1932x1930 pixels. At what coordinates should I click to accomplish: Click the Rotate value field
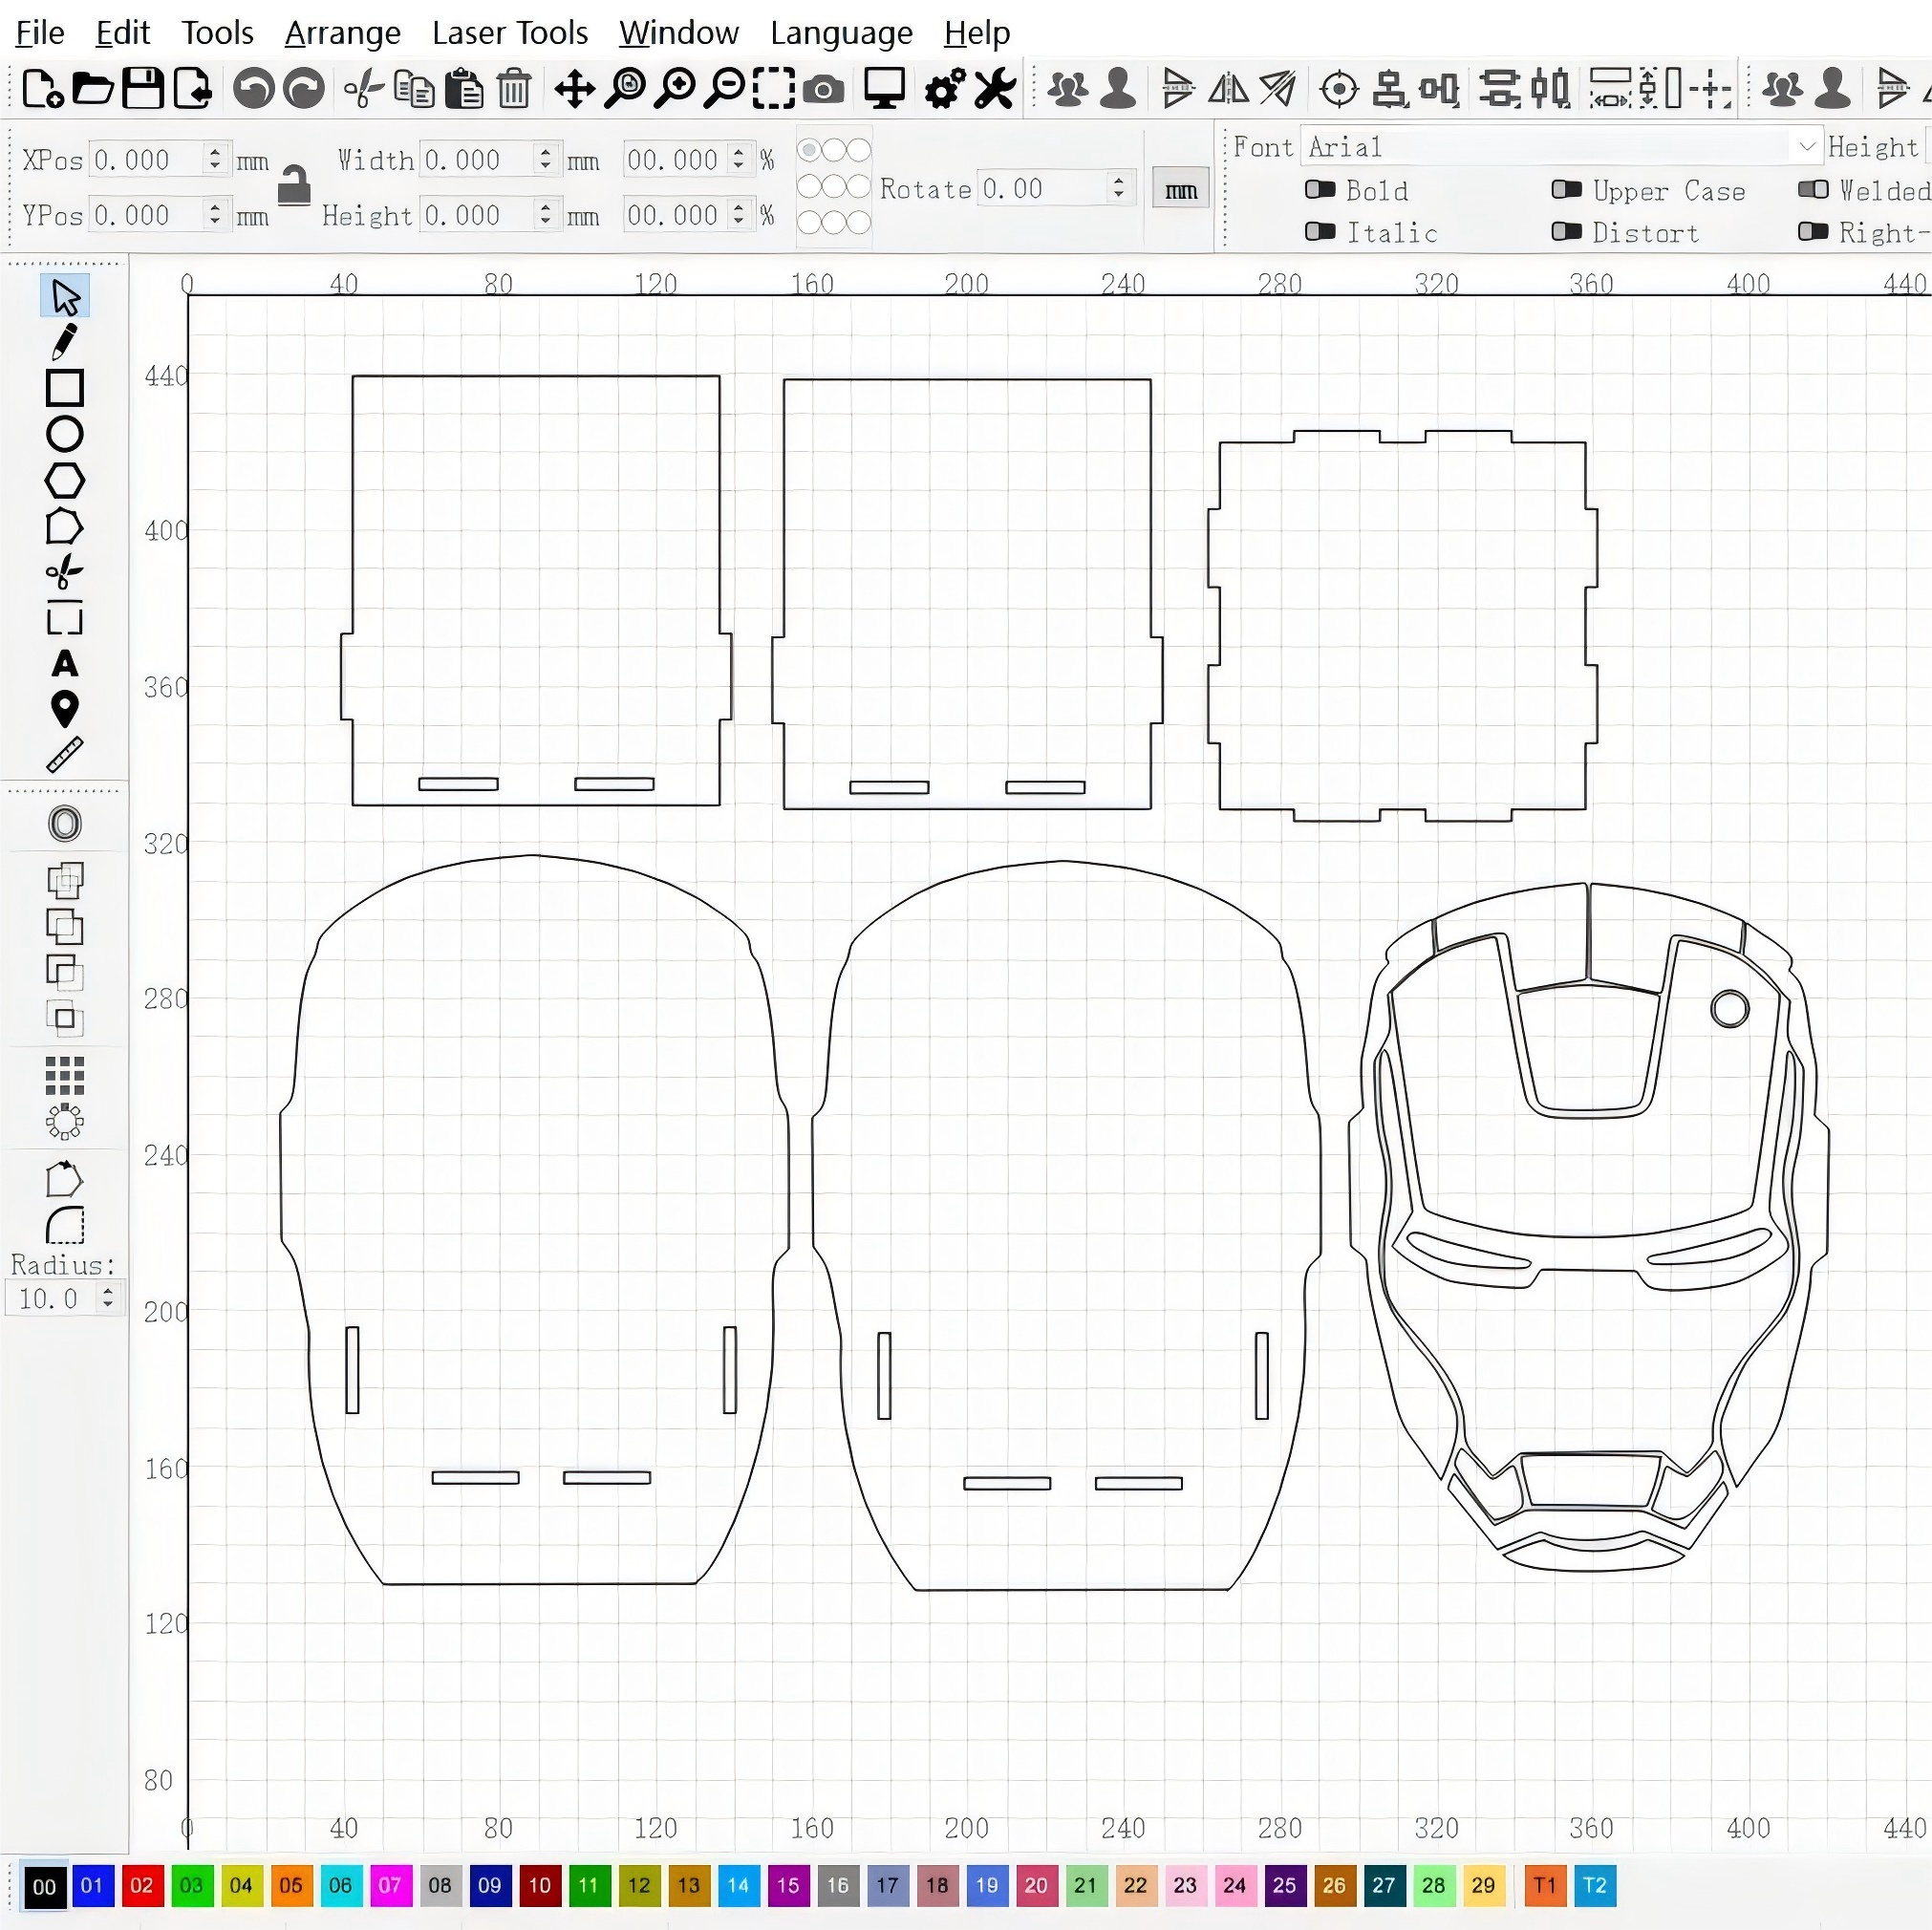click(1043, 188)
